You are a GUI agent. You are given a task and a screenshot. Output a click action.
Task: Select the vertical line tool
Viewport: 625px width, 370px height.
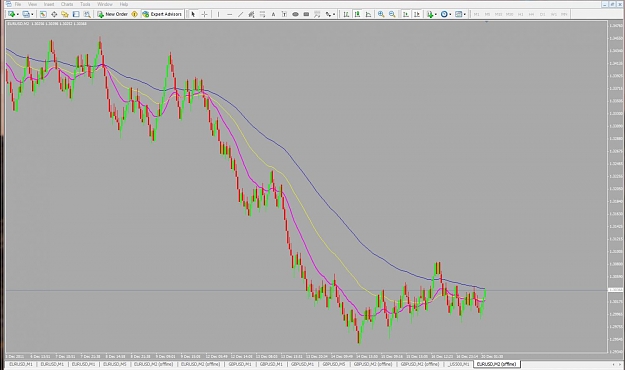click(218, 14)
